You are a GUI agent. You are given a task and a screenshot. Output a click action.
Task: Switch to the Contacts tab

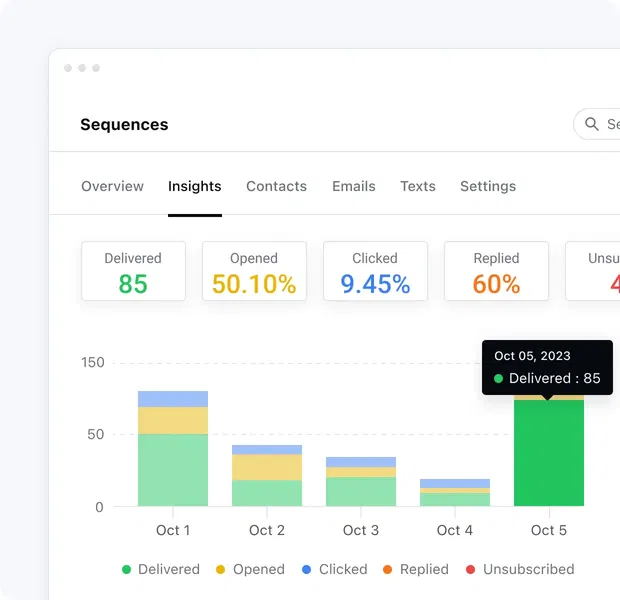pyautogui.click(x=276, y=186)
